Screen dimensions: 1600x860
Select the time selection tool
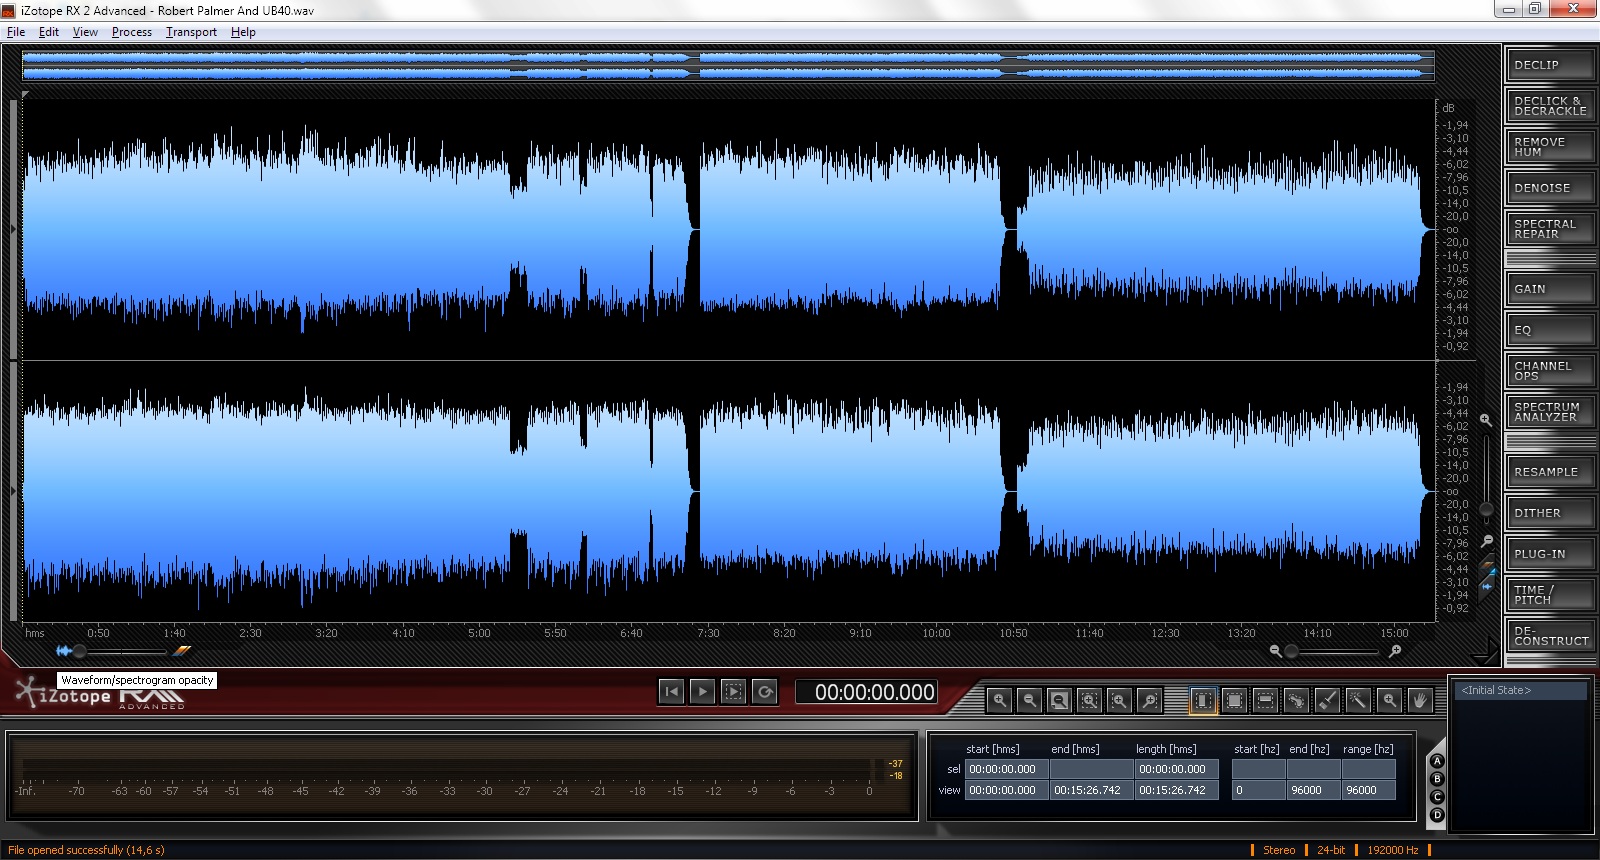1203,701
